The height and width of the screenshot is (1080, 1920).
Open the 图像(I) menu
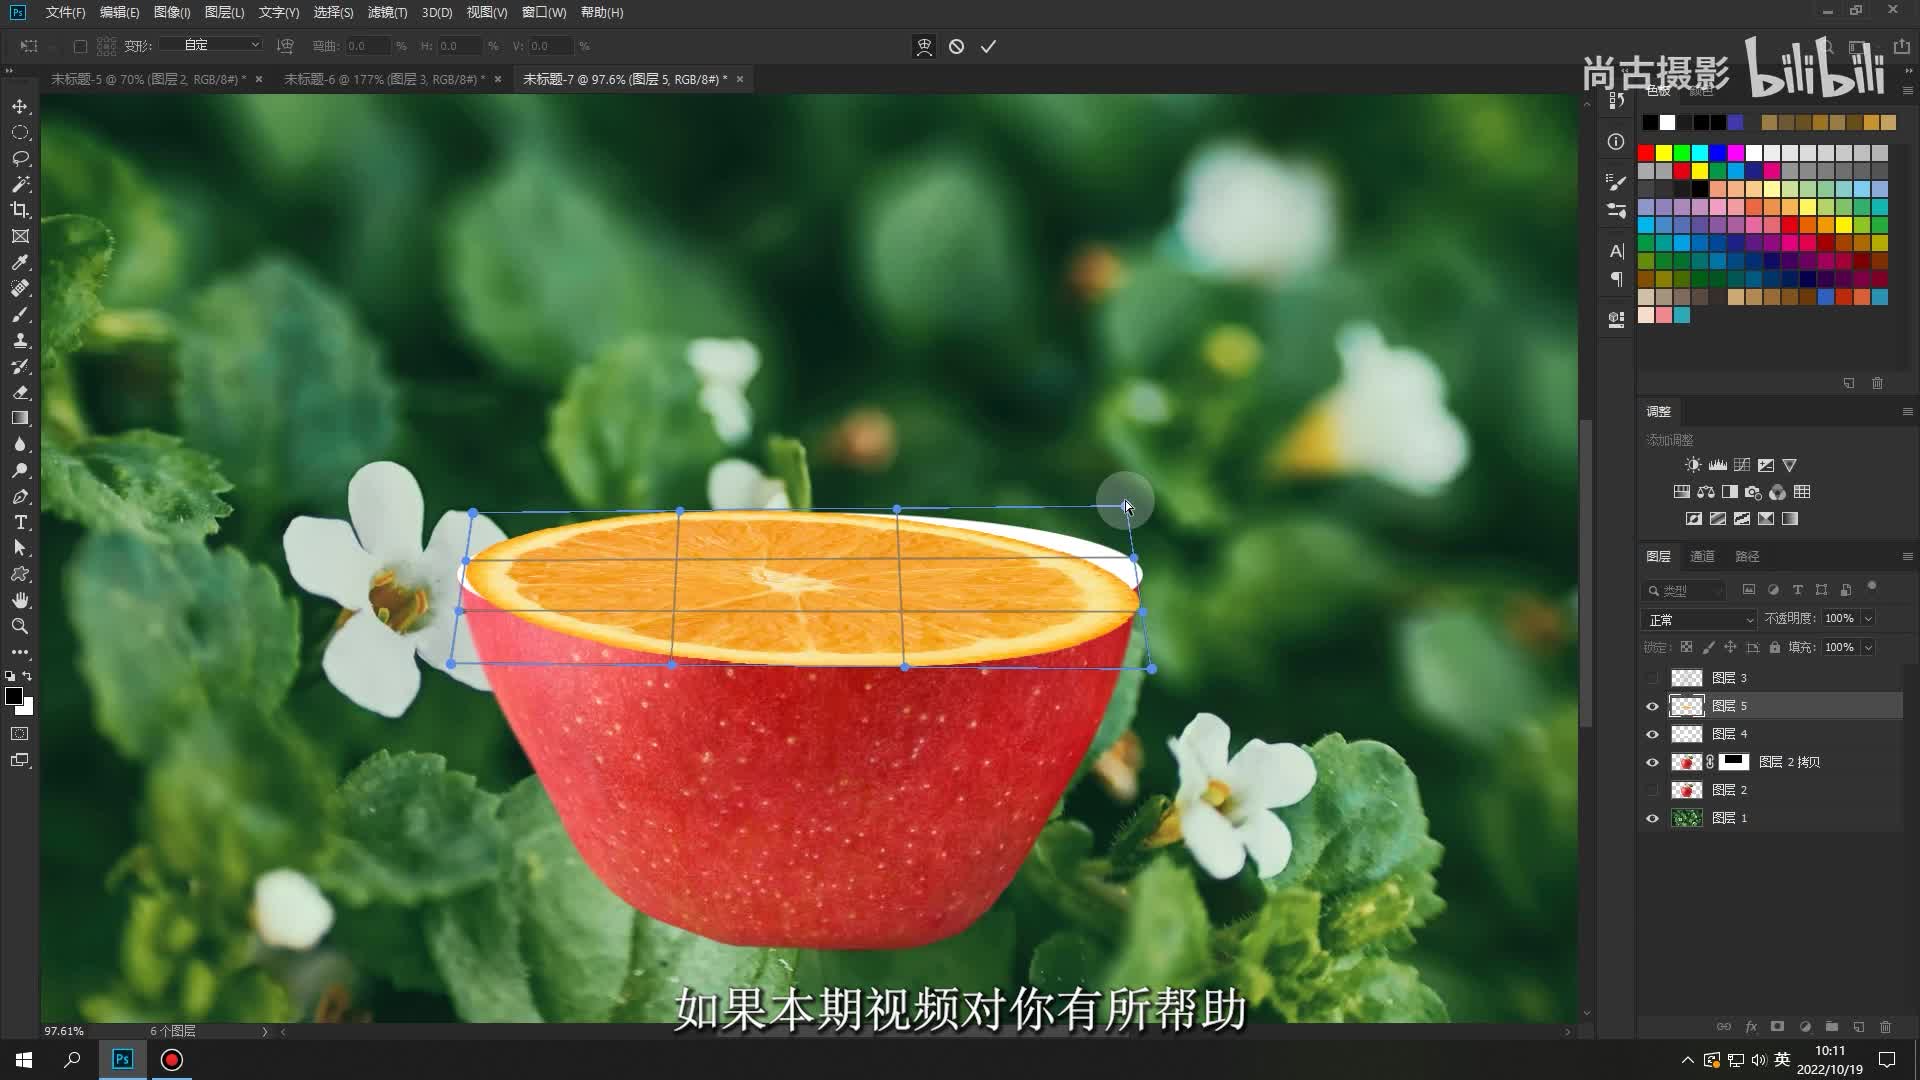click(172, 13)
